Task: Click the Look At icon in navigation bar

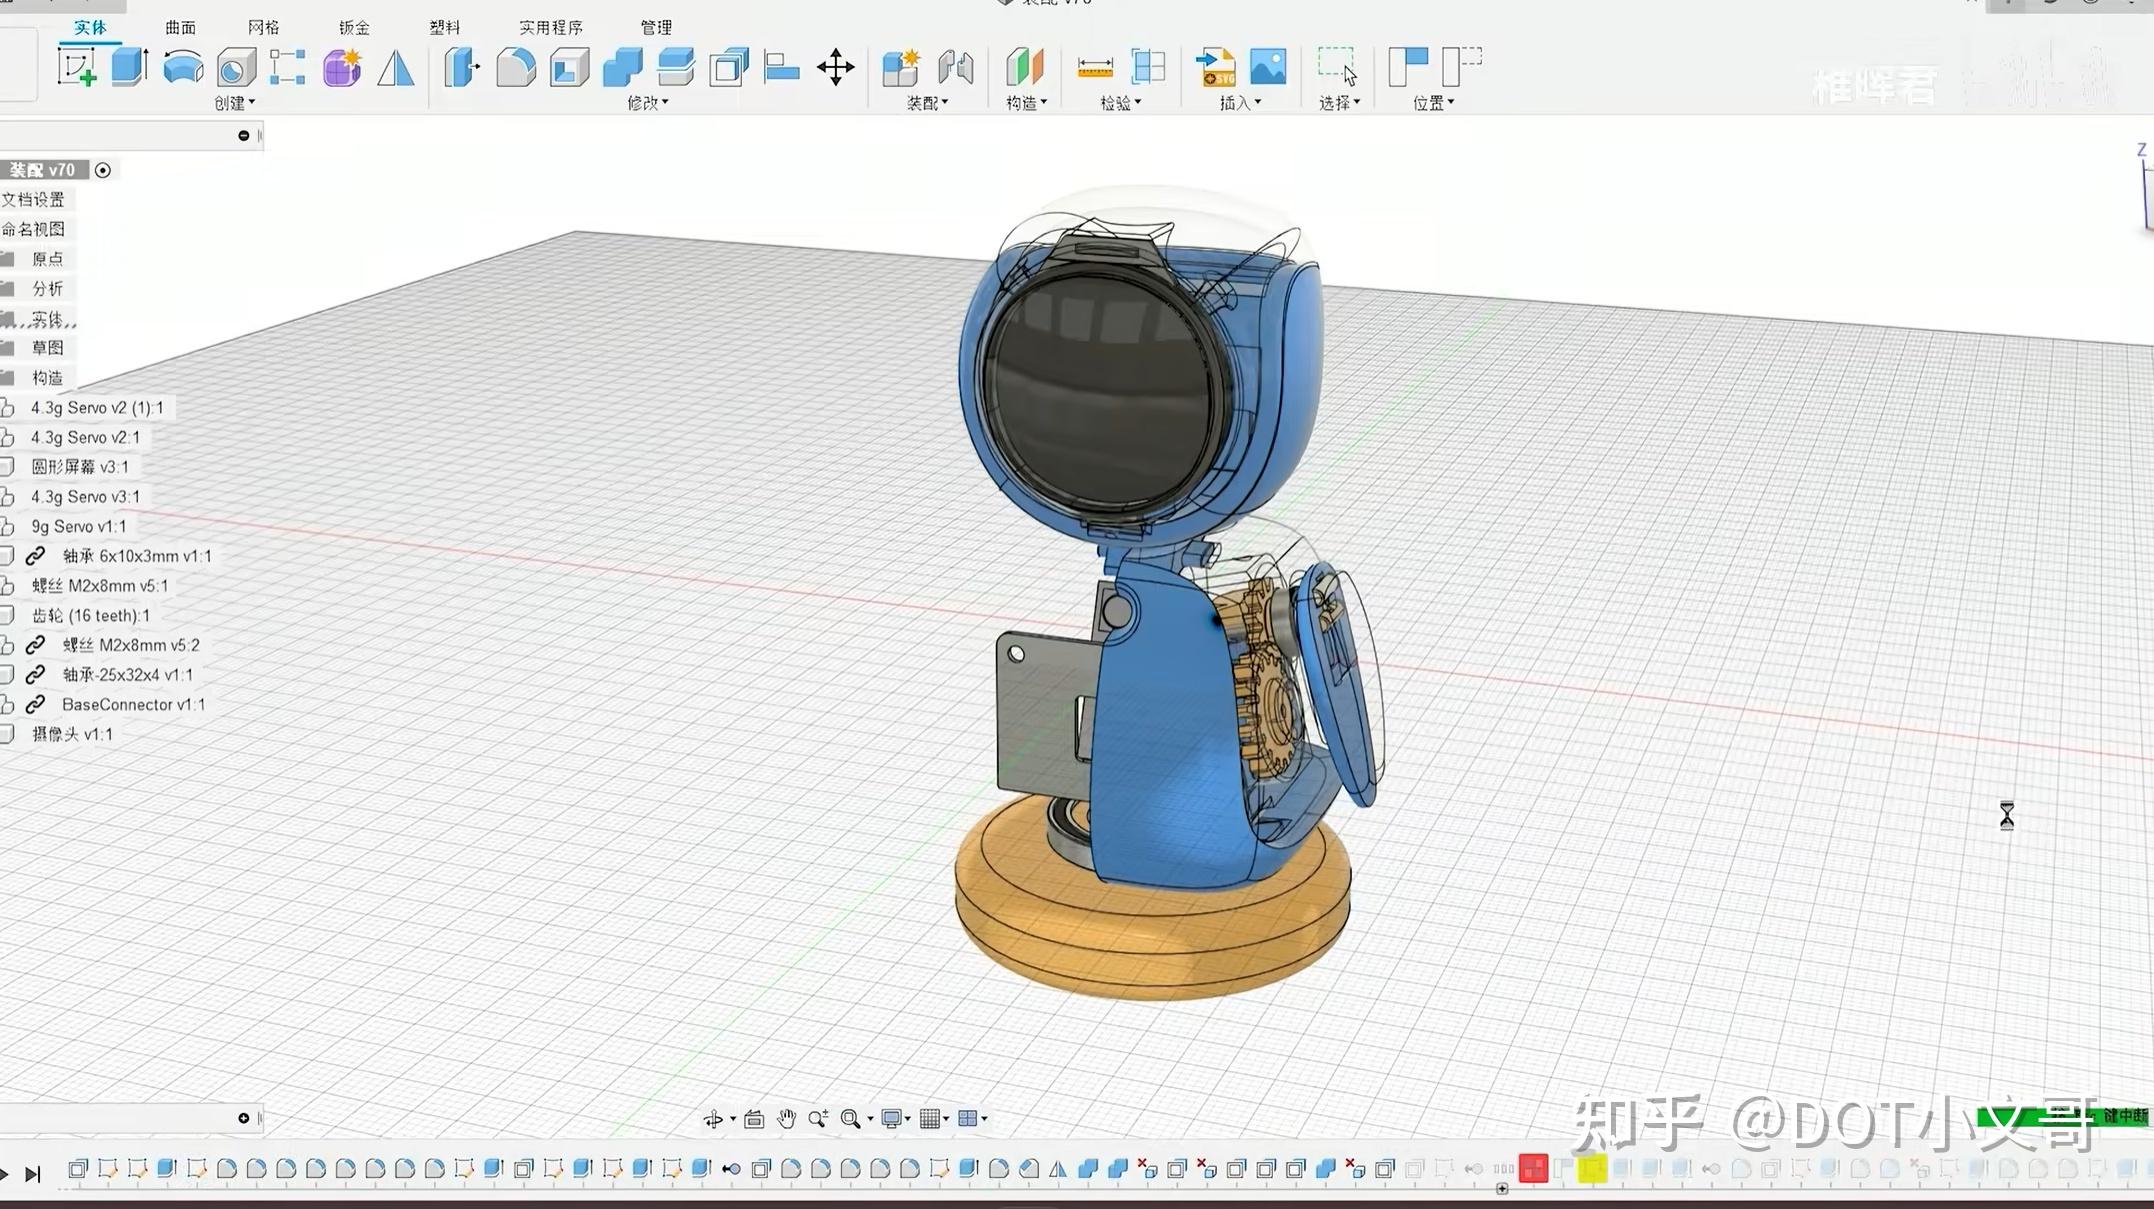Action: [x=754, y=1119]
